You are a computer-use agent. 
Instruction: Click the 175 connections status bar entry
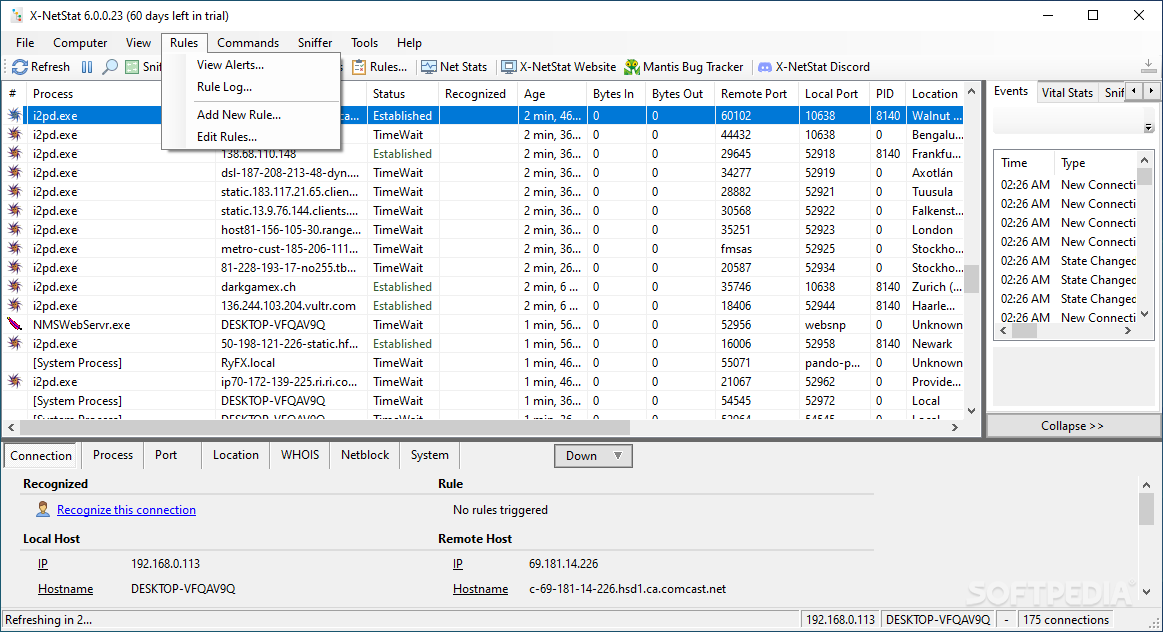[x=1067, y=619]
